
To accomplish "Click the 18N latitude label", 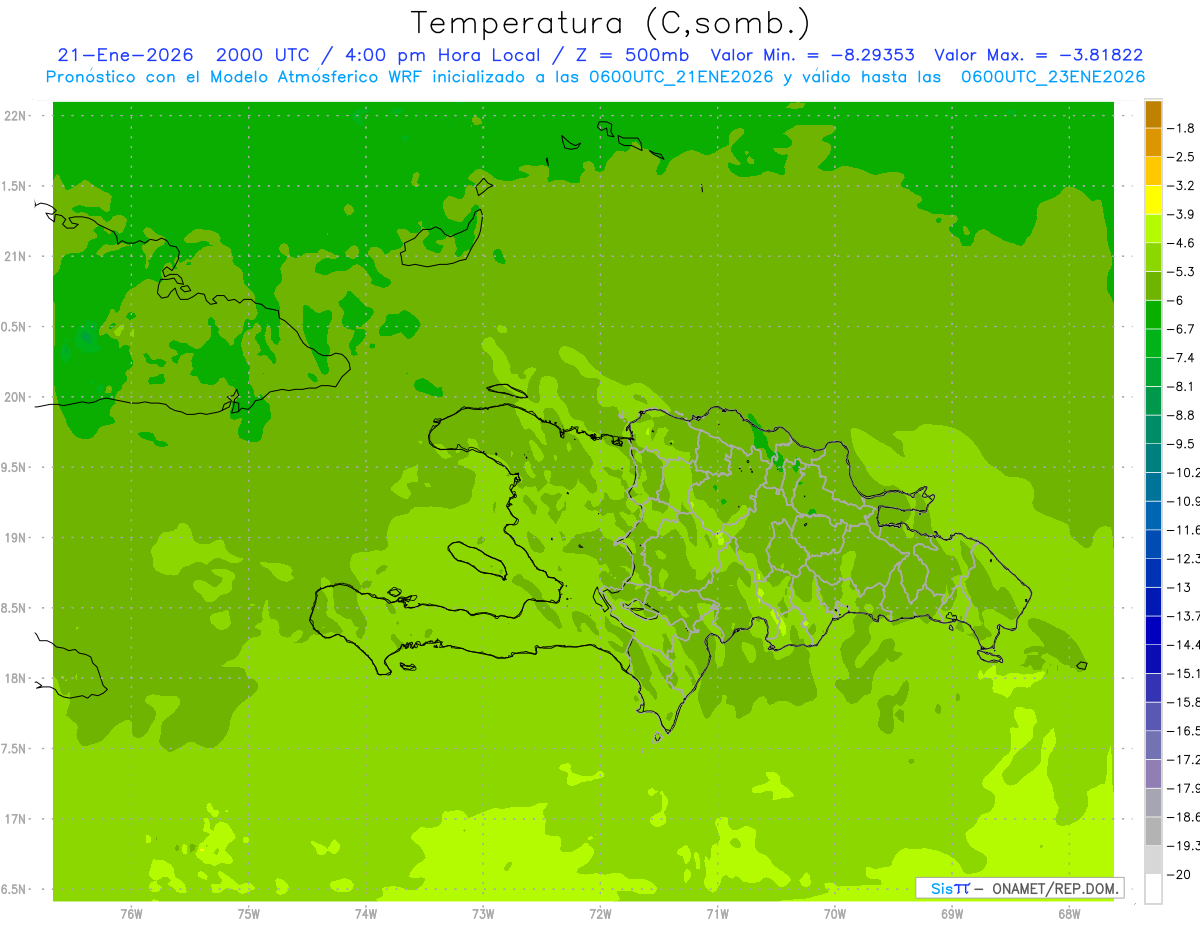I will coord(17,678).
